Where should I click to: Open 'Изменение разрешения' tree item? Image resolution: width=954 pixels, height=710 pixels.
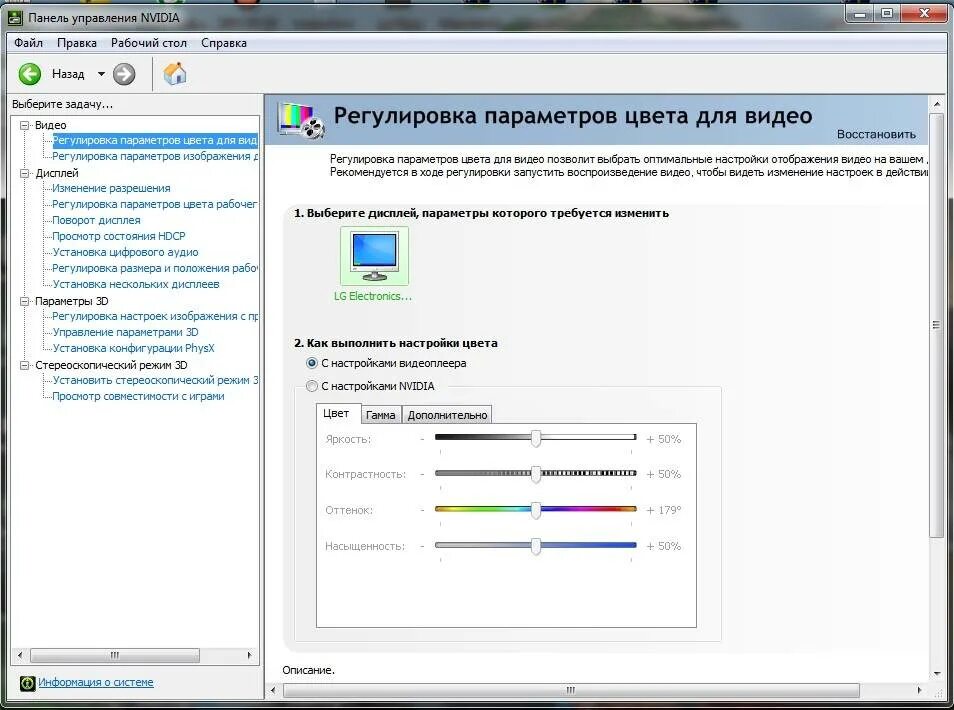tap(111, 189)
